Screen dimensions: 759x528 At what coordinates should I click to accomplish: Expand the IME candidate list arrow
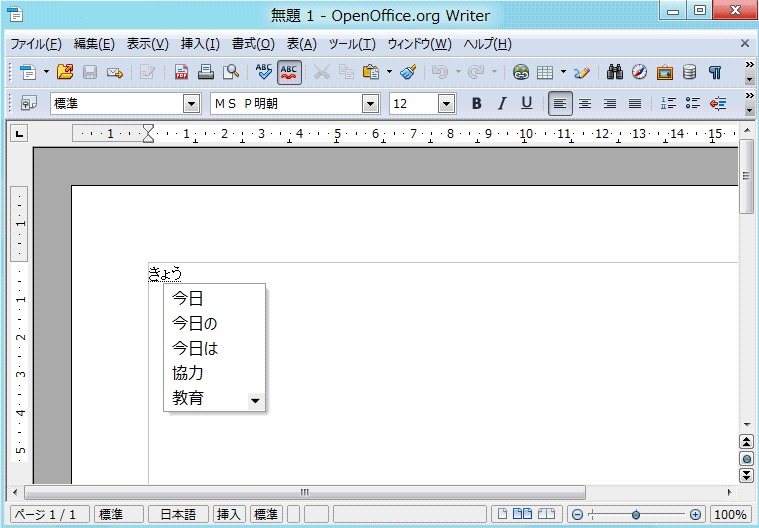255,401
